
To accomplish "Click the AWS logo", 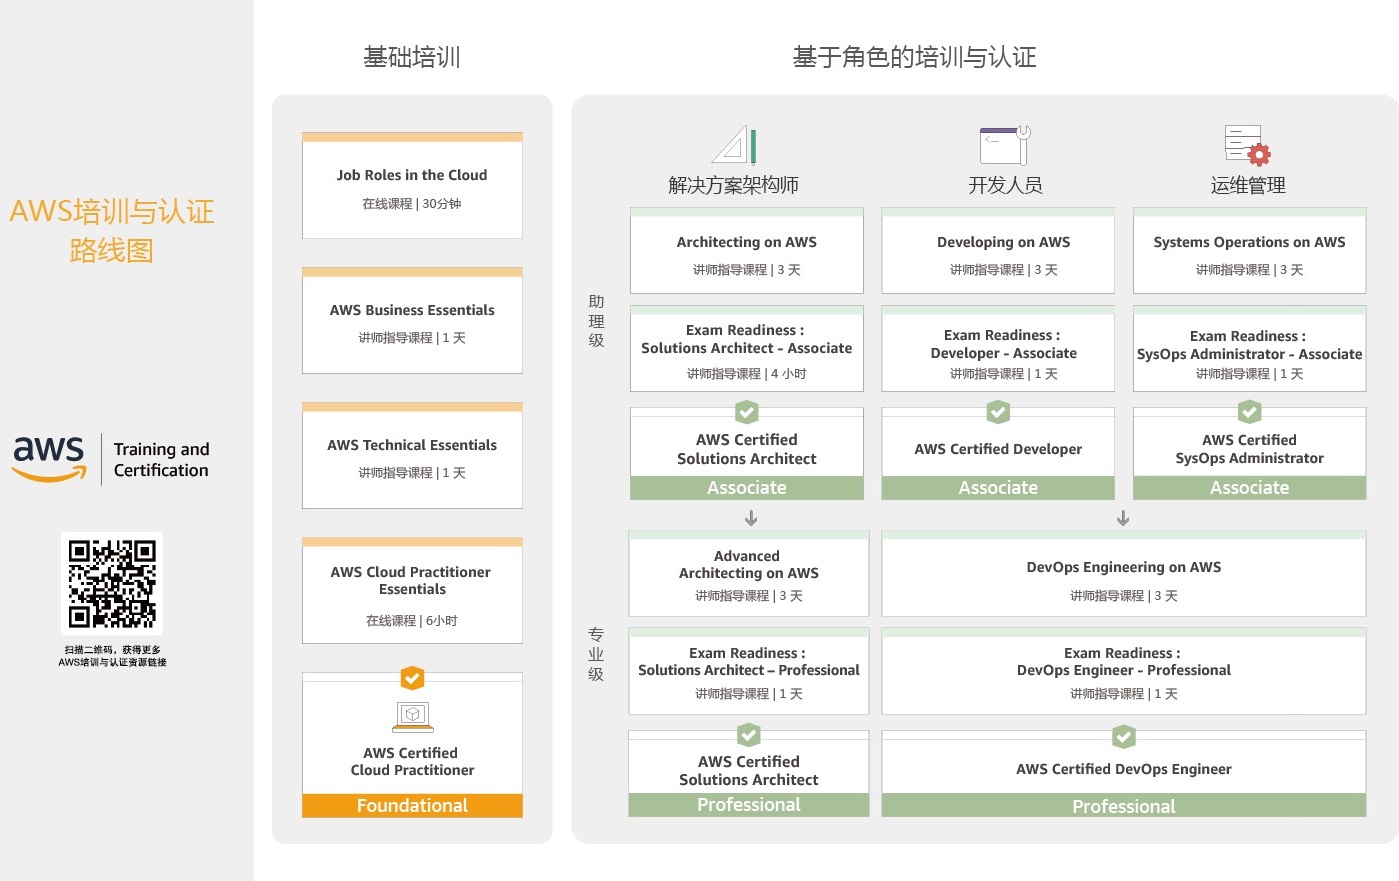I will pos(49,459).
